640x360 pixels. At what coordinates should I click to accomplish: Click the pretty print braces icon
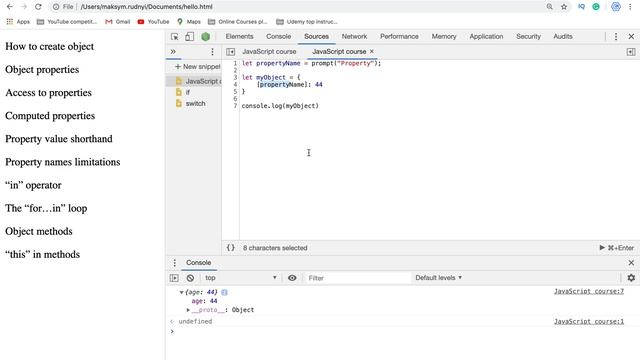(x=231, y=248)
